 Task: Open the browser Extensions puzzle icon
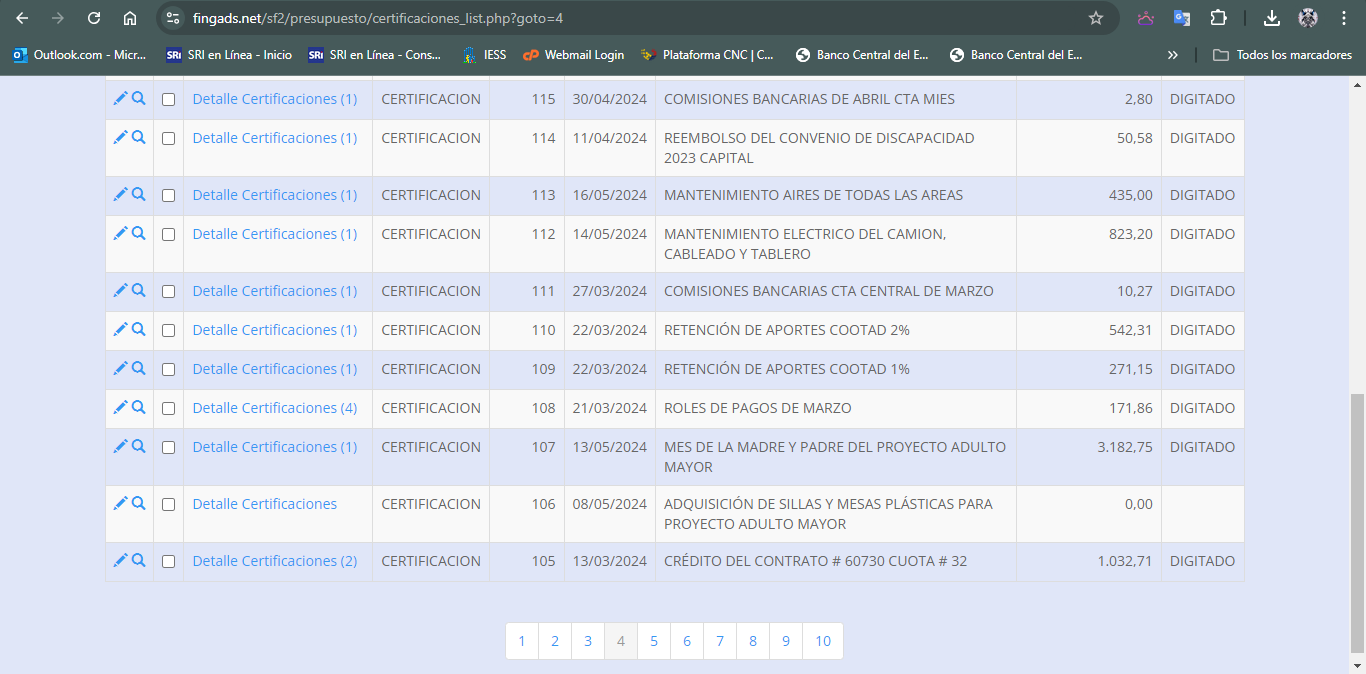(1218, 18)
